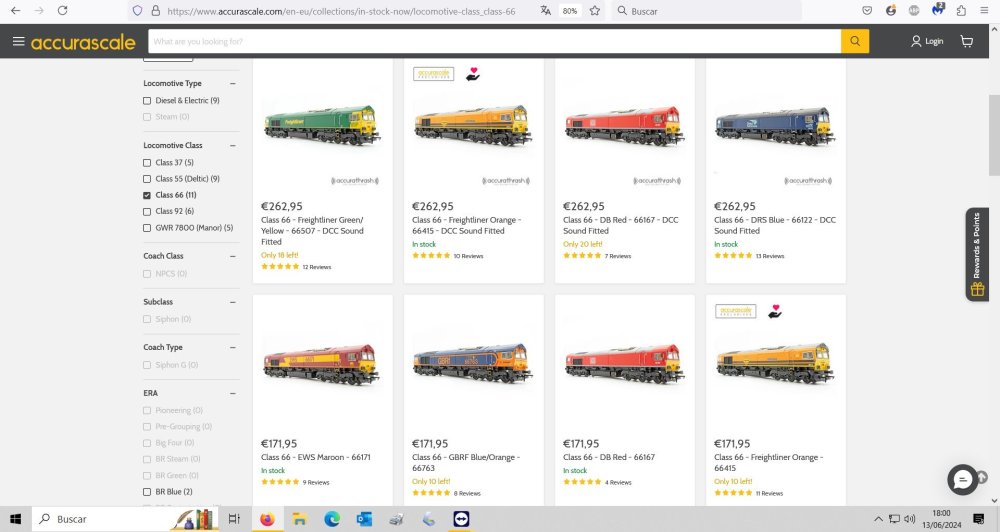Click the tracking protection shield icon

(137, 11)
